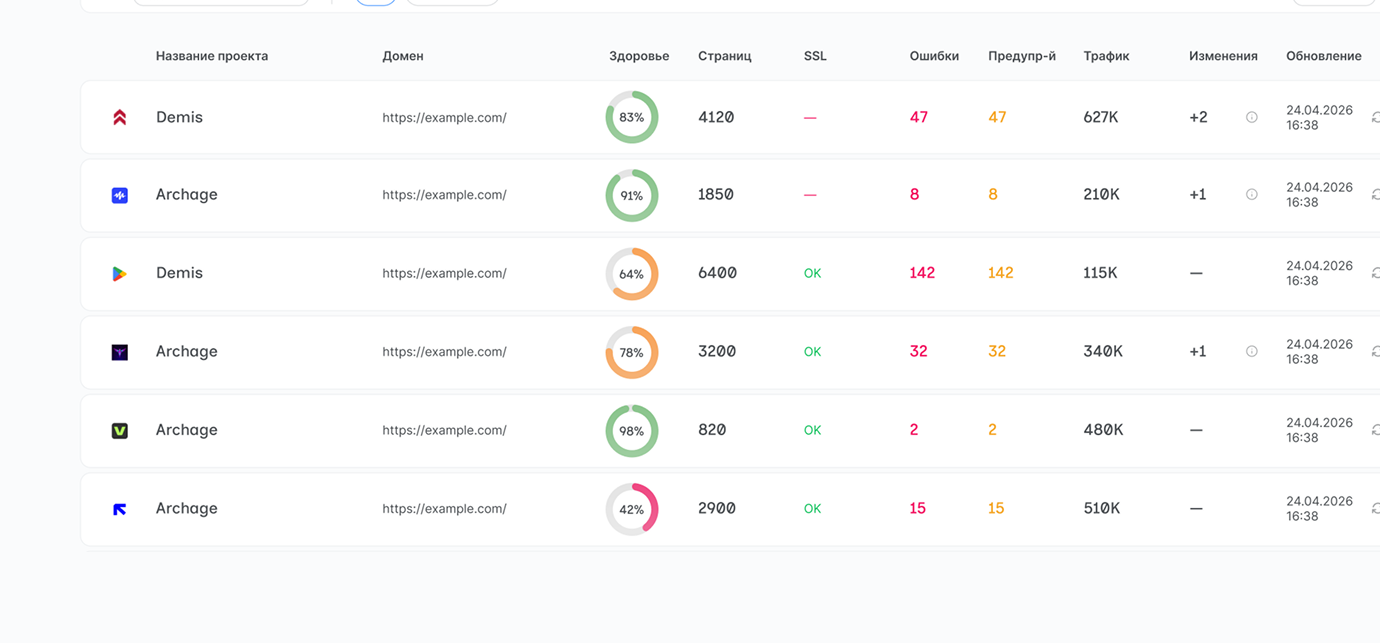1380x643 pixels.
Task: Click the 78% health ring
Action: click(632, 352)
